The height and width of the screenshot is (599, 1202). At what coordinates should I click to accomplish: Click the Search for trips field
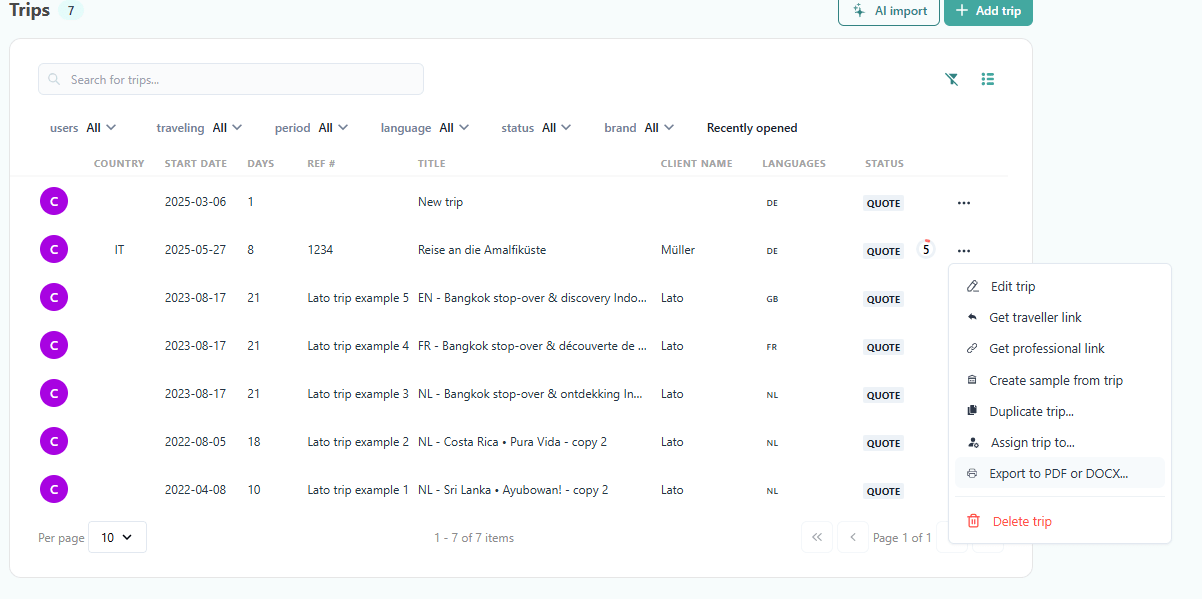pos(230,79)
